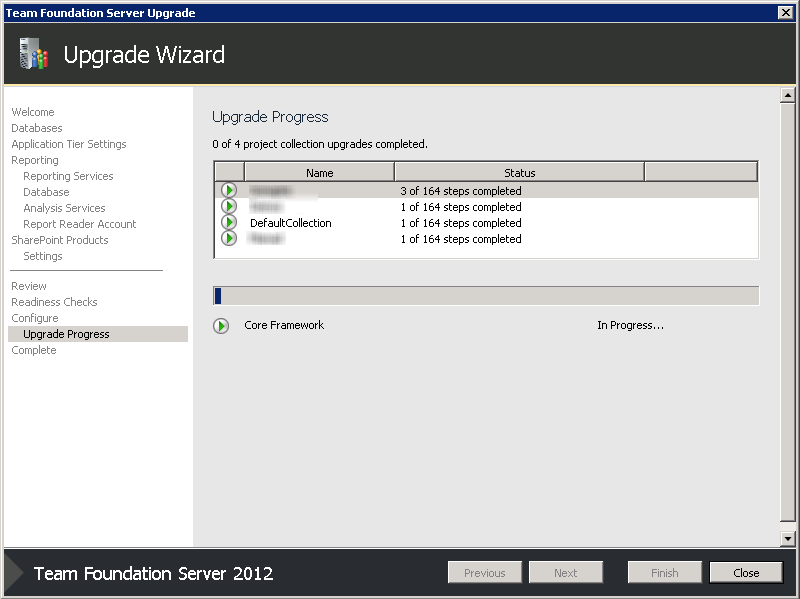Select the Database sub-step under Reporting
The height and width of the screenshot is (599, 800).
coord(46,192)
